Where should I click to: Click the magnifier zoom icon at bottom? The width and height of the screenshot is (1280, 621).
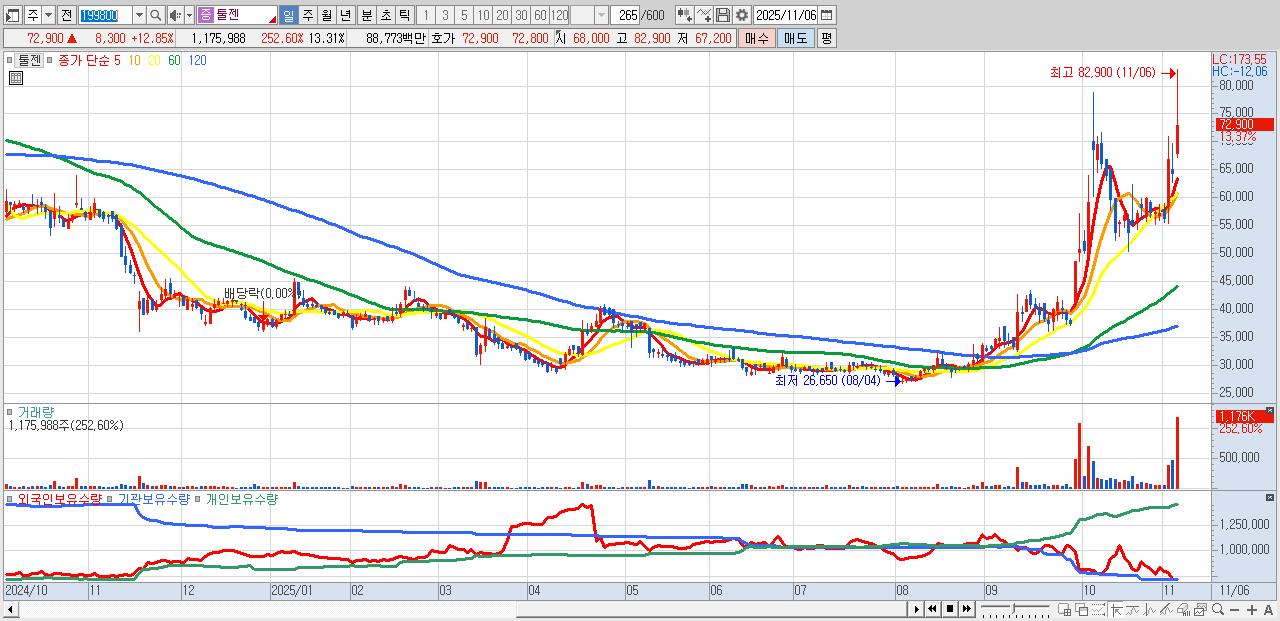pos(1218,609)
